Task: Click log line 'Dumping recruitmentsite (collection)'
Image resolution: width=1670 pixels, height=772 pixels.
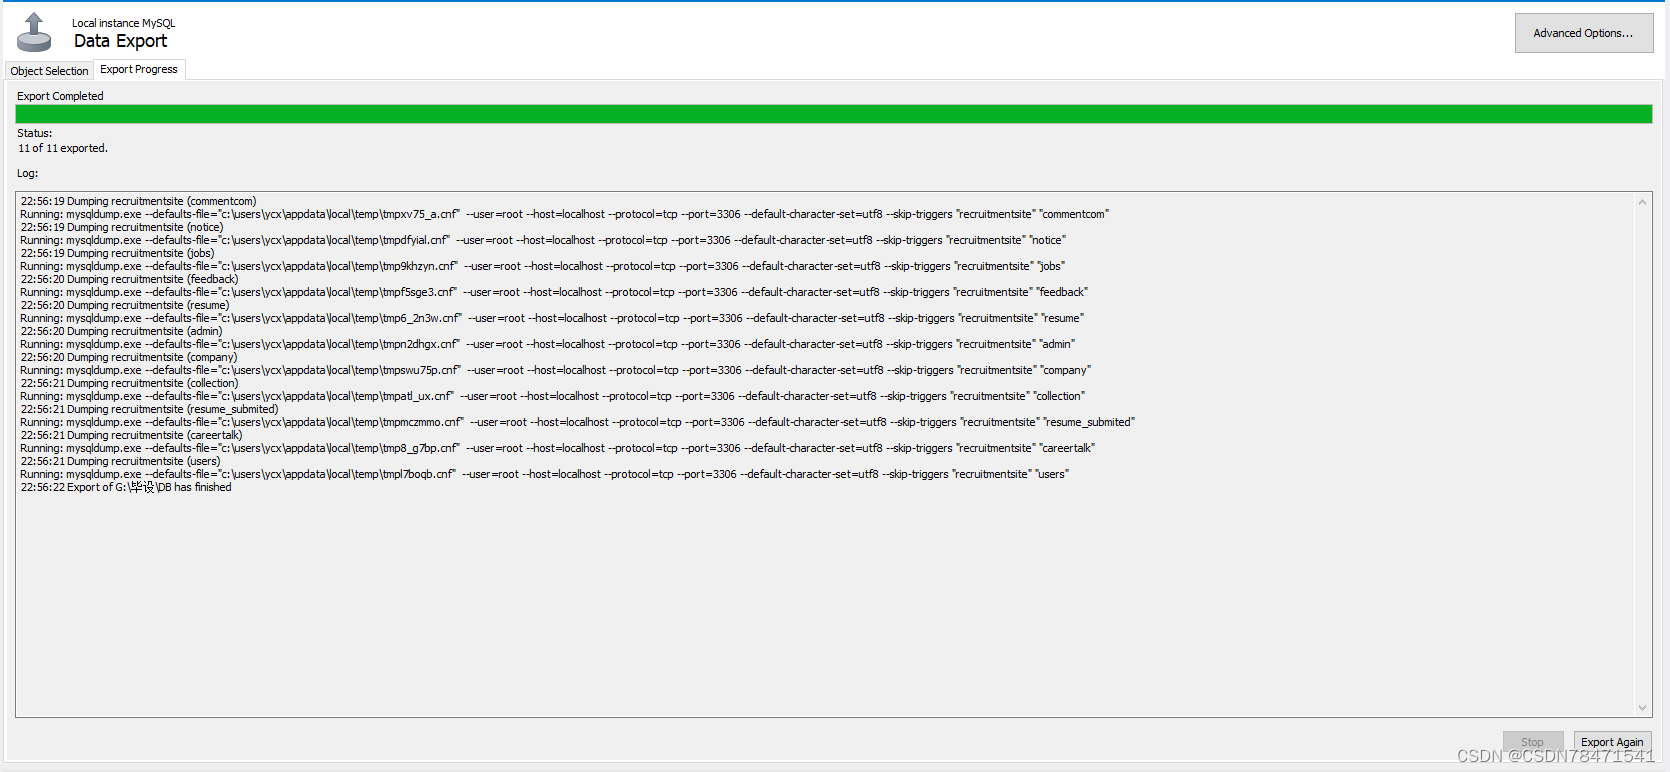Action: click(130, 383)
